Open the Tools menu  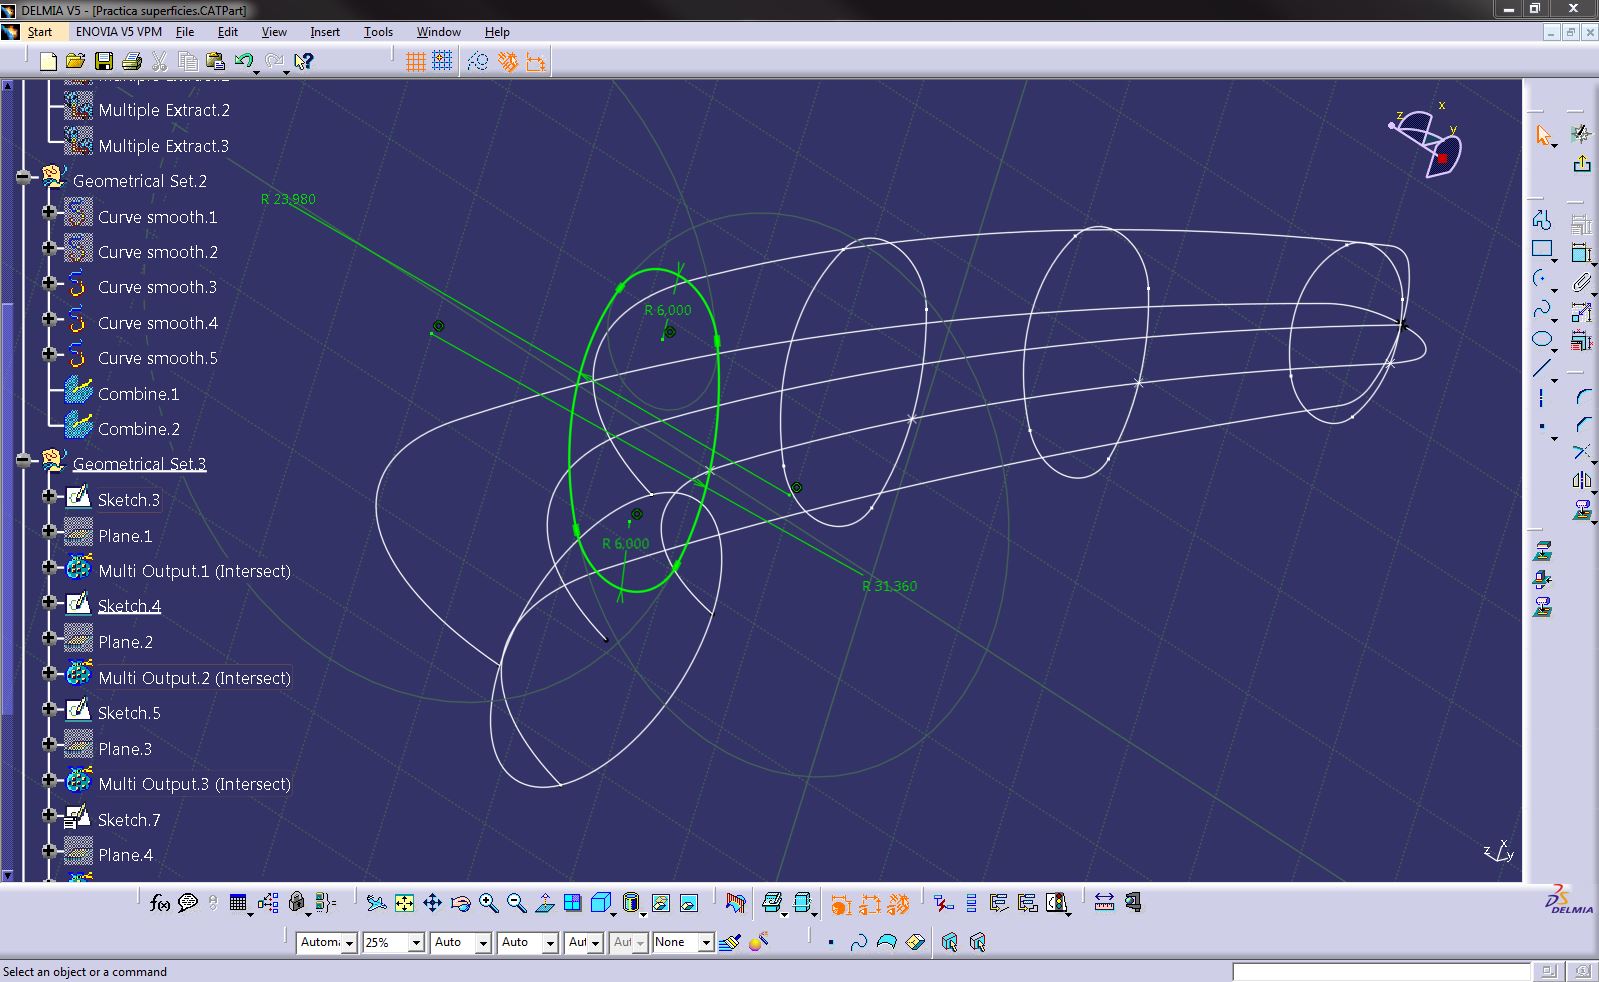[x=378, y=32]
